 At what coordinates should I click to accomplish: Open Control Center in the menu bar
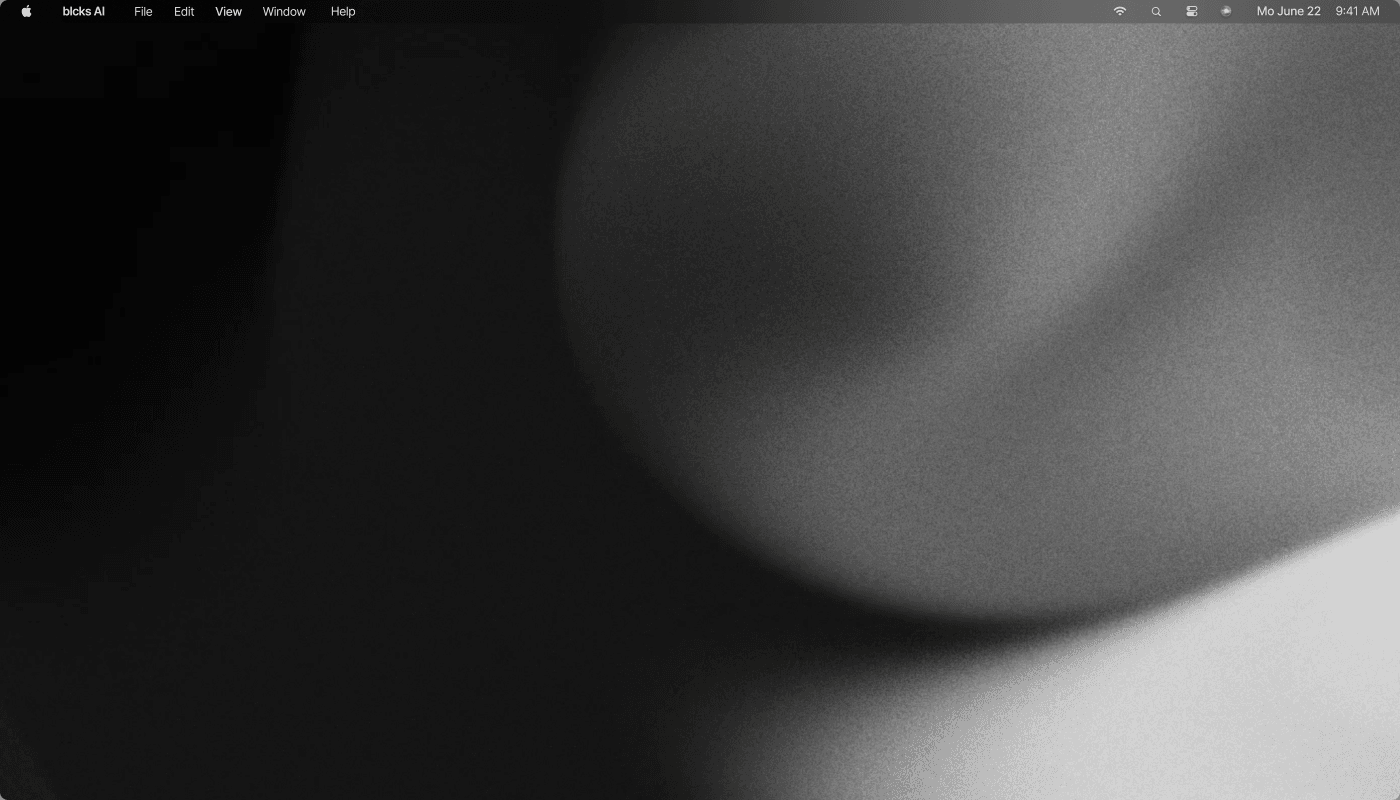tap(1191, 11)
